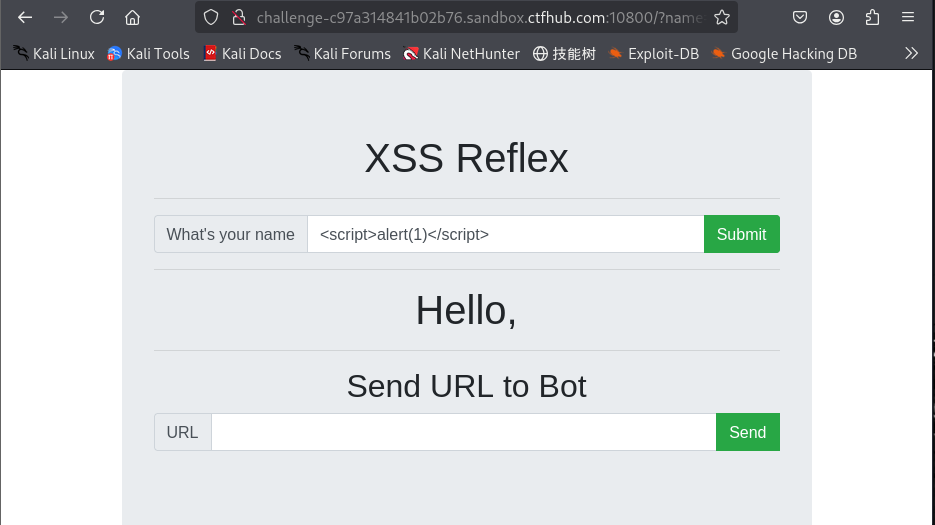The height and width of the screenshot is (525, 935).
Task: Click the URL label beside the field
Action: pyautogui.click(x=182, y=432)
